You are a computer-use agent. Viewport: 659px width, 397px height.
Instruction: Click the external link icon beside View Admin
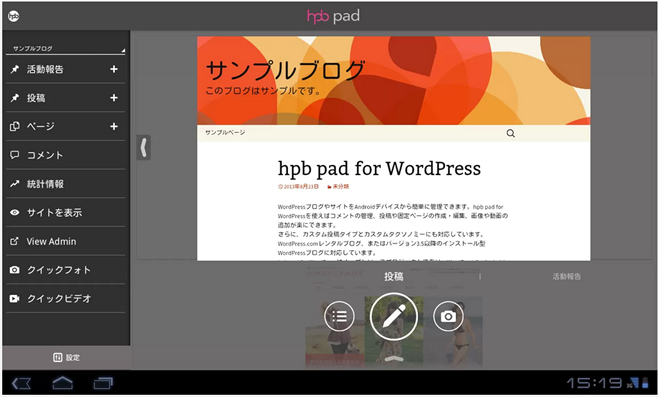pos(14,241)
